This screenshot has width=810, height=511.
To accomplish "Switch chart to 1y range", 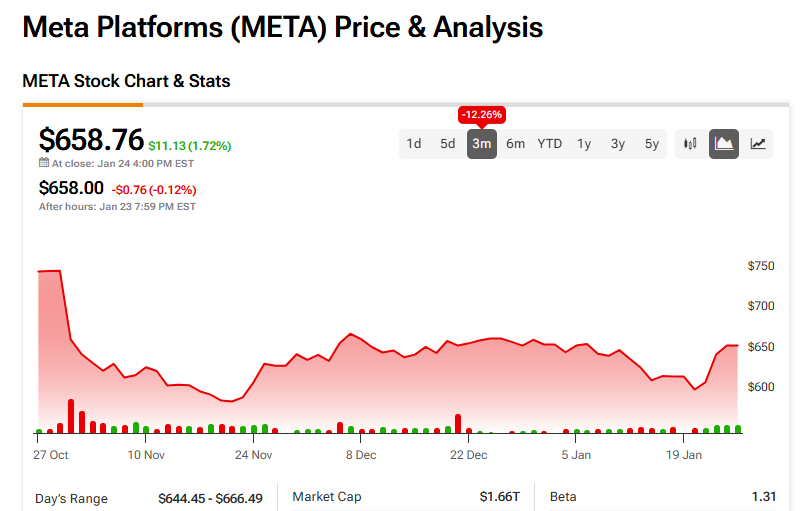I will [584, 144].
